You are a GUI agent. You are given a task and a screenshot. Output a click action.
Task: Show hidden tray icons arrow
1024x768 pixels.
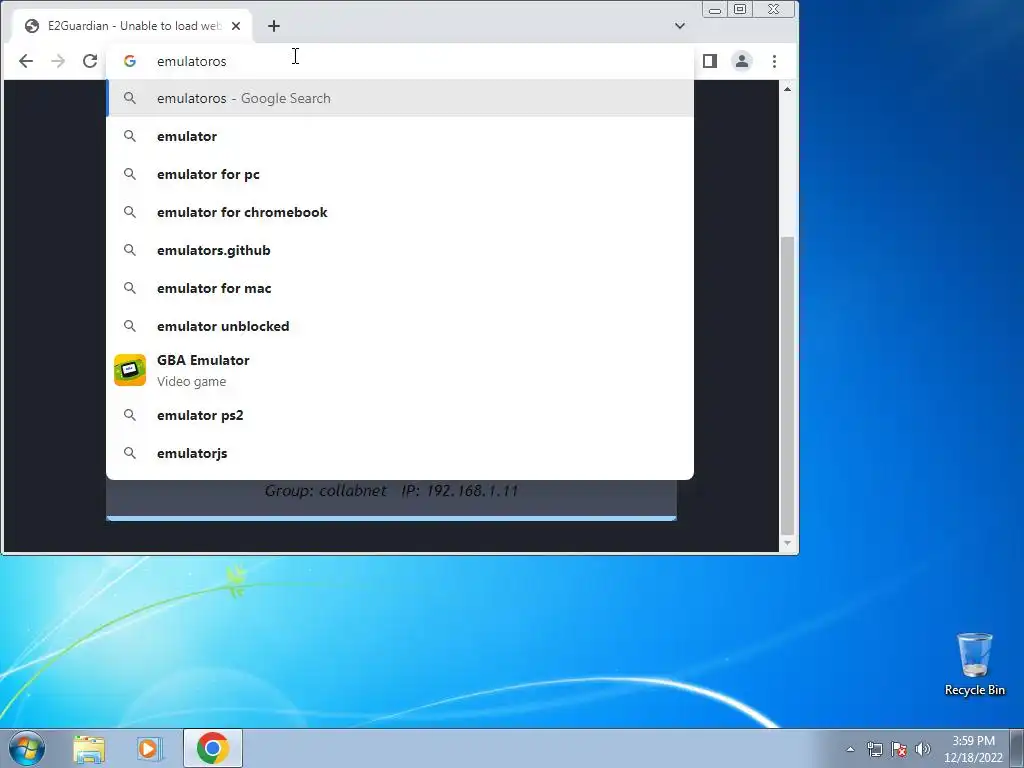[850, 749]
